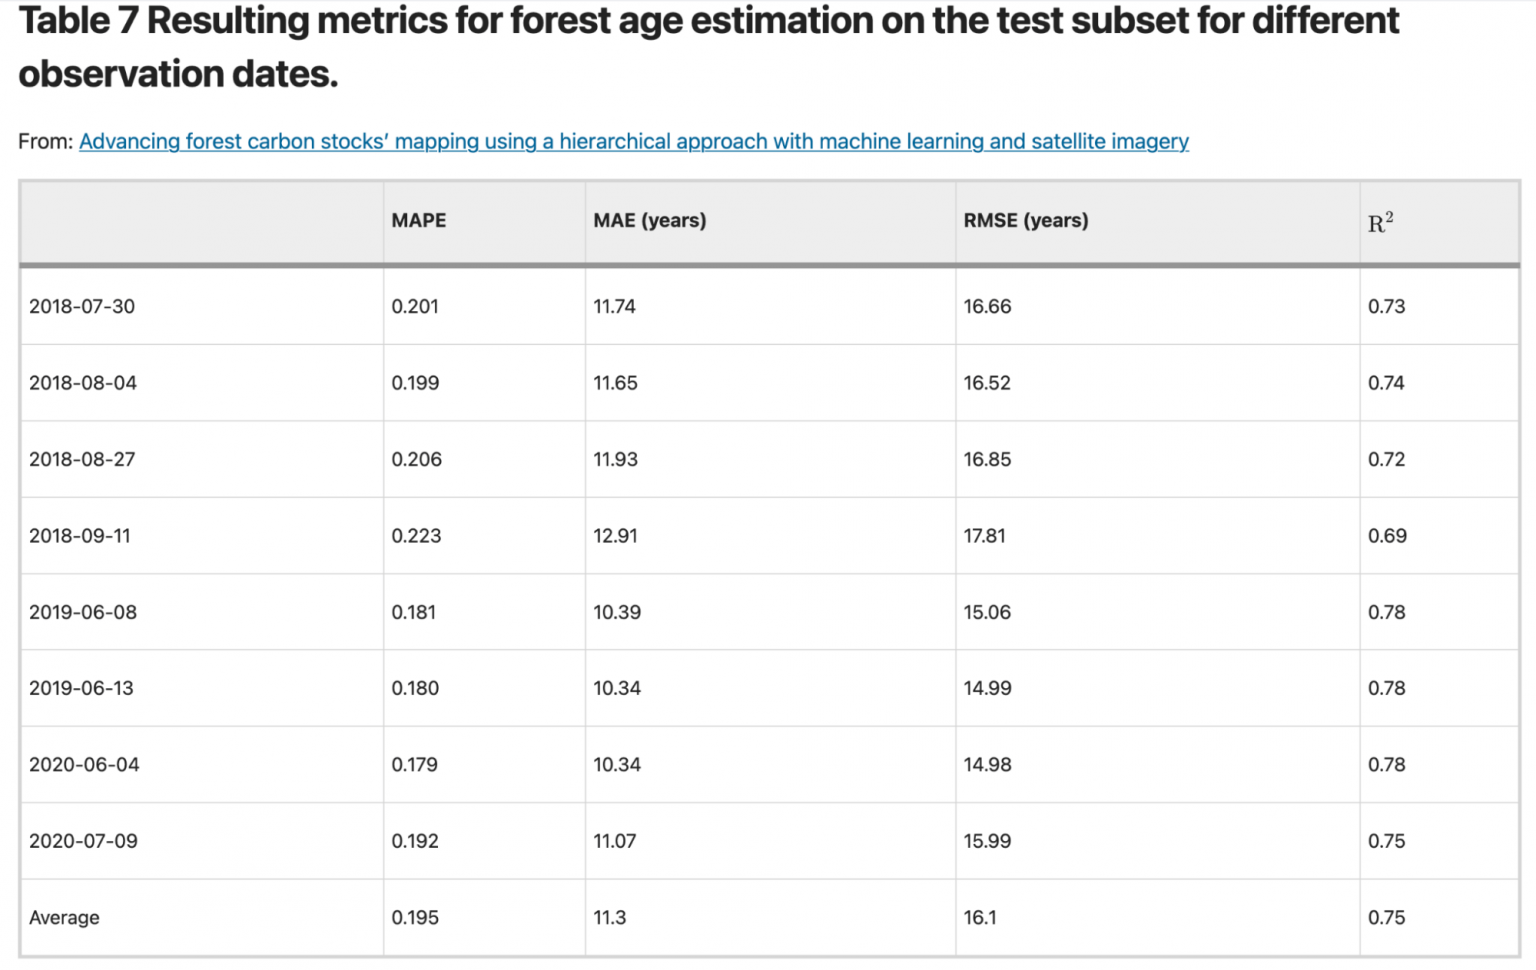Click the Average row label
Viewport: 1536px width, 970px height.
(64, 918)
